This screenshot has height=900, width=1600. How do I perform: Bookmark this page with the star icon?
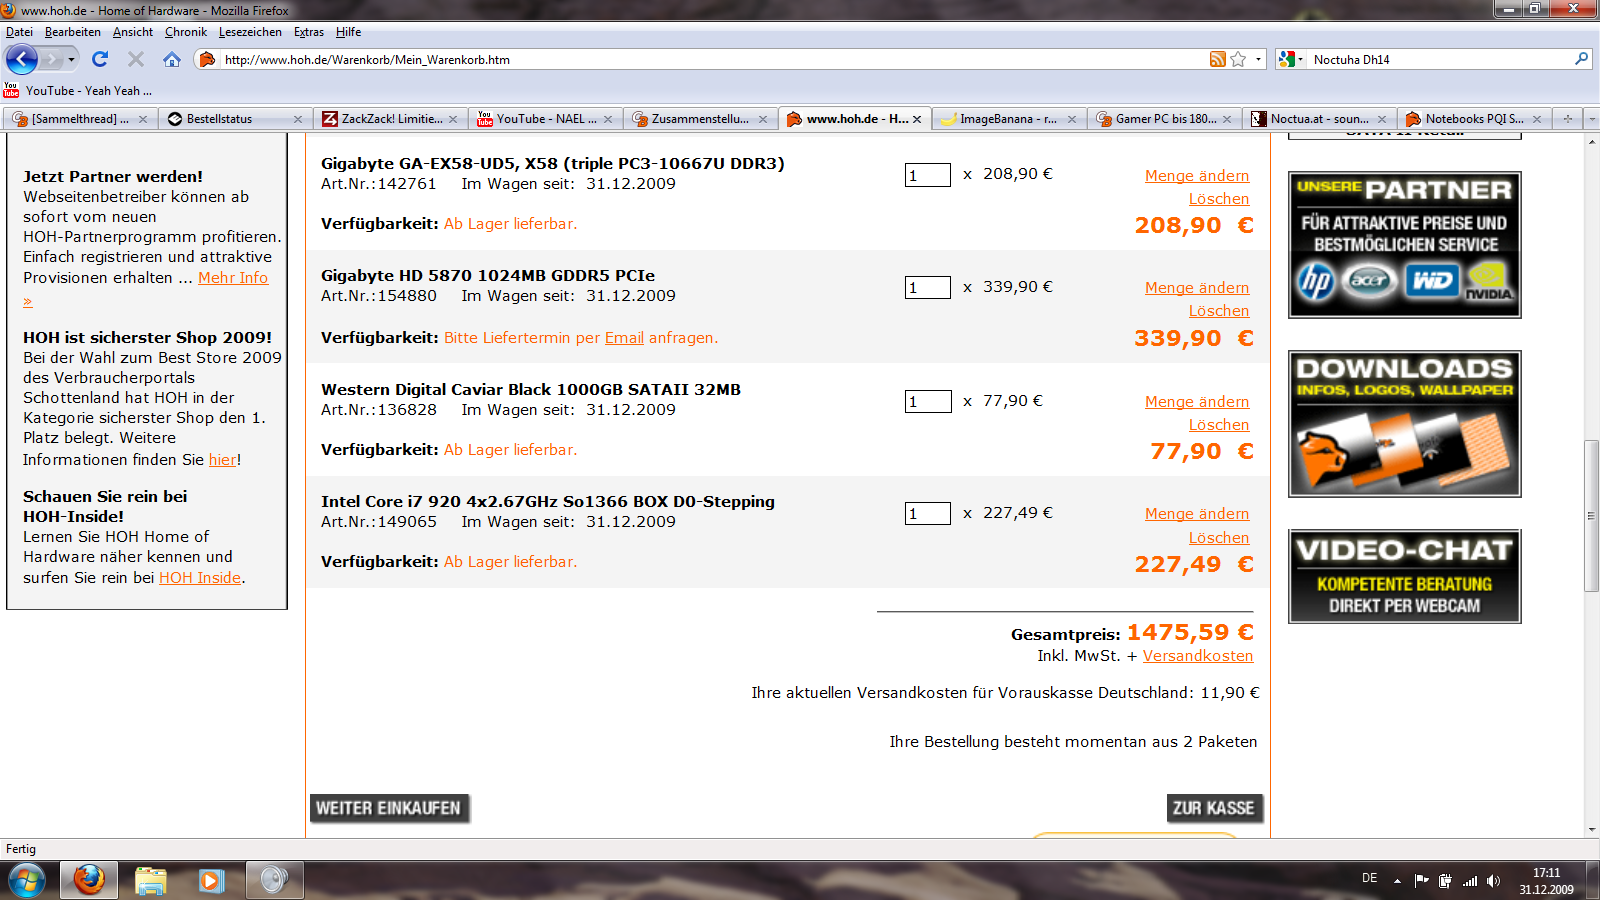pyautogui.click(x=1239, y=60)
